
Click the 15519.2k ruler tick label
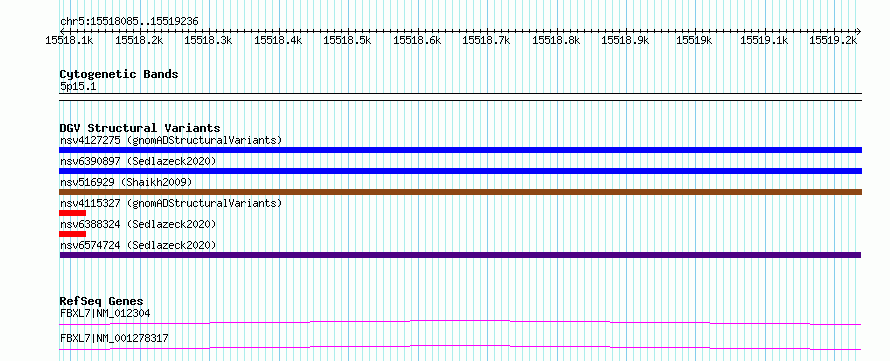click(834, 40)
